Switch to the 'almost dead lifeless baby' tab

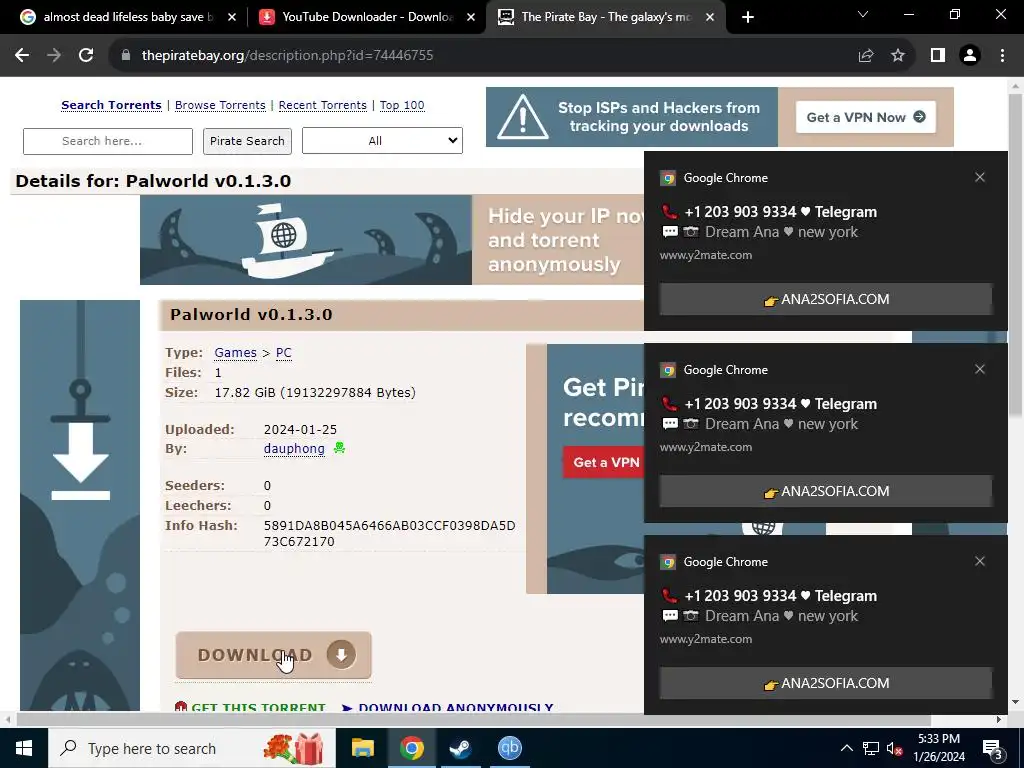pos(128,17)
